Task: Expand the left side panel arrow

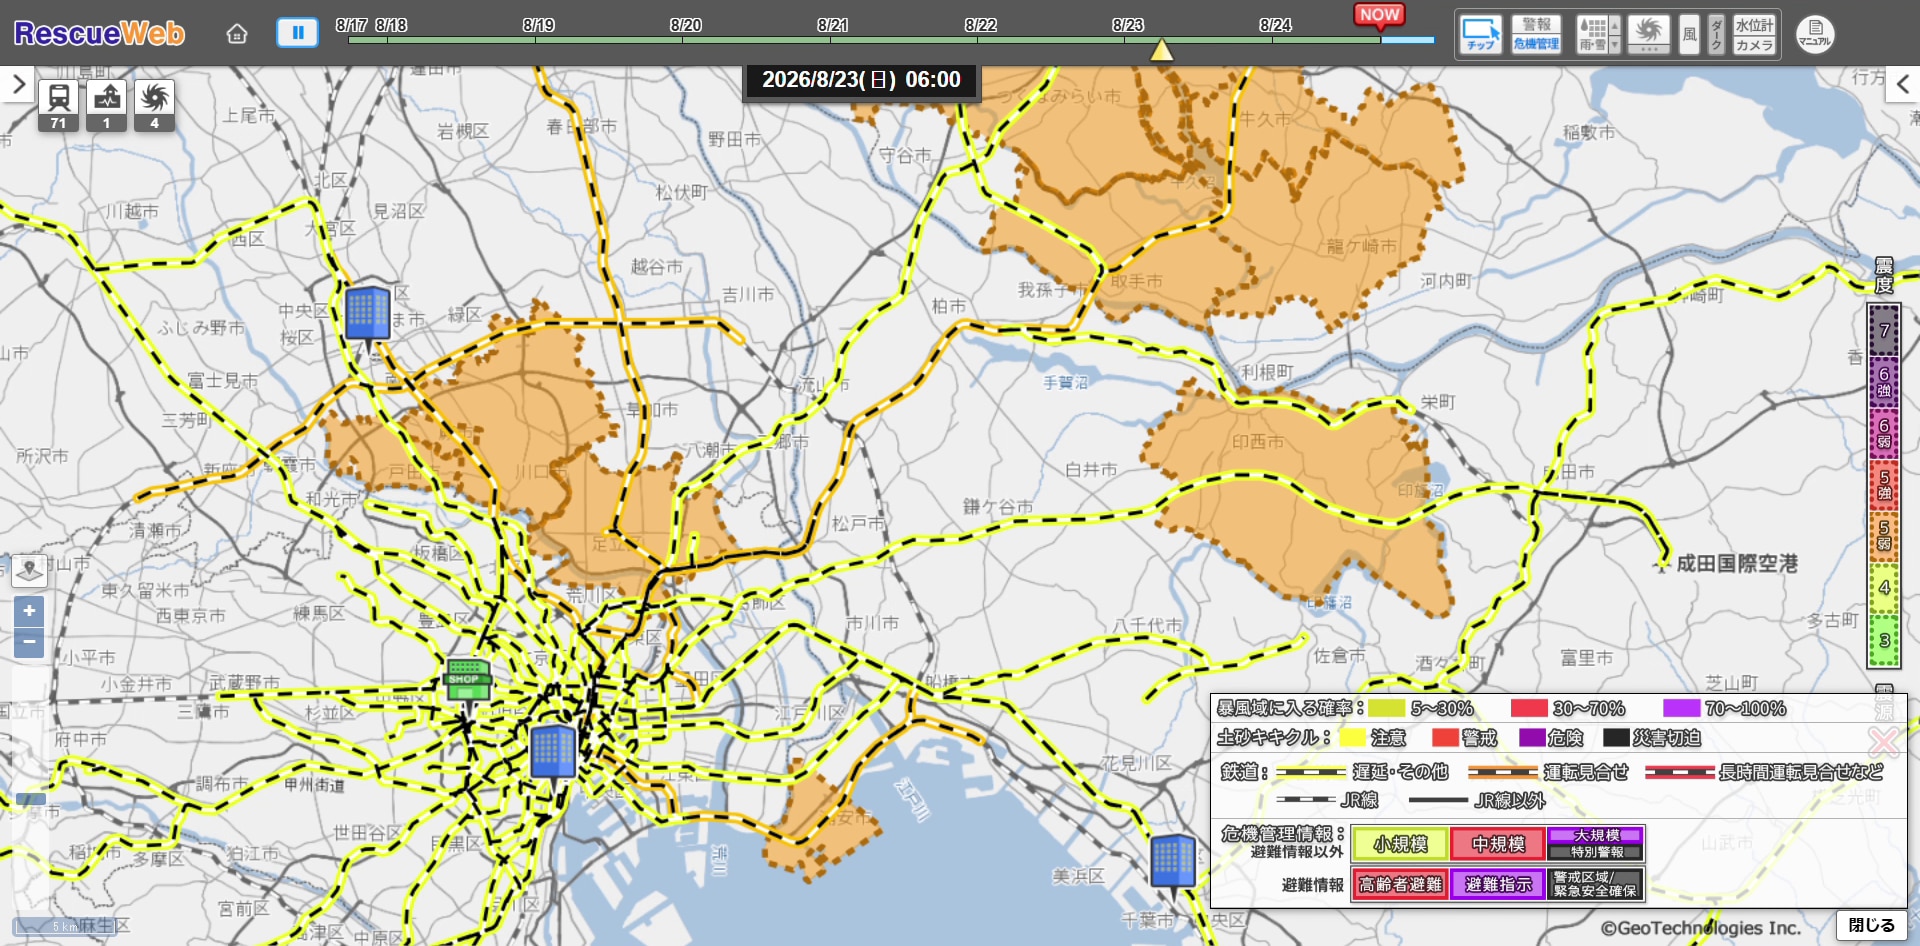Action: pos(17,85)
